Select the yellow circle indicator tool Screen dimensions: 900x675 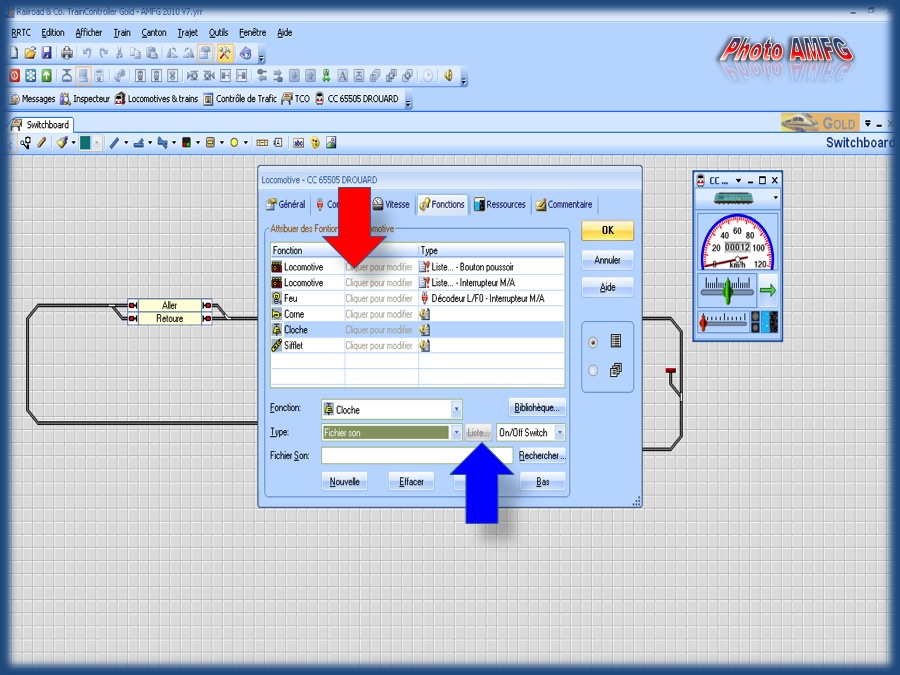(234, 143)
